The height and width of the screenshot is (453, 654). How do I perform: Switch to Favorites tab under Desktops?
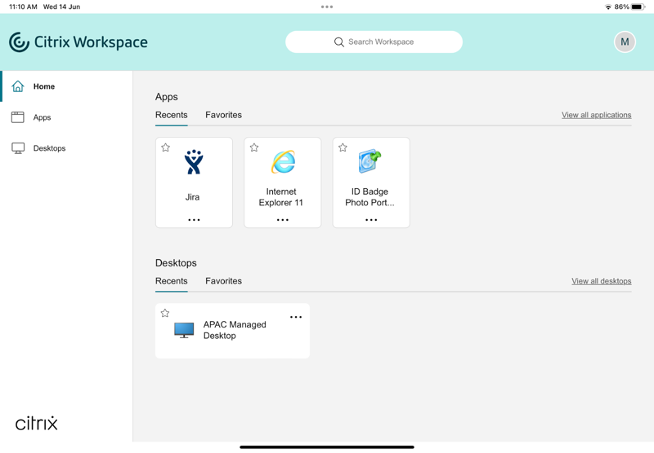224,281
